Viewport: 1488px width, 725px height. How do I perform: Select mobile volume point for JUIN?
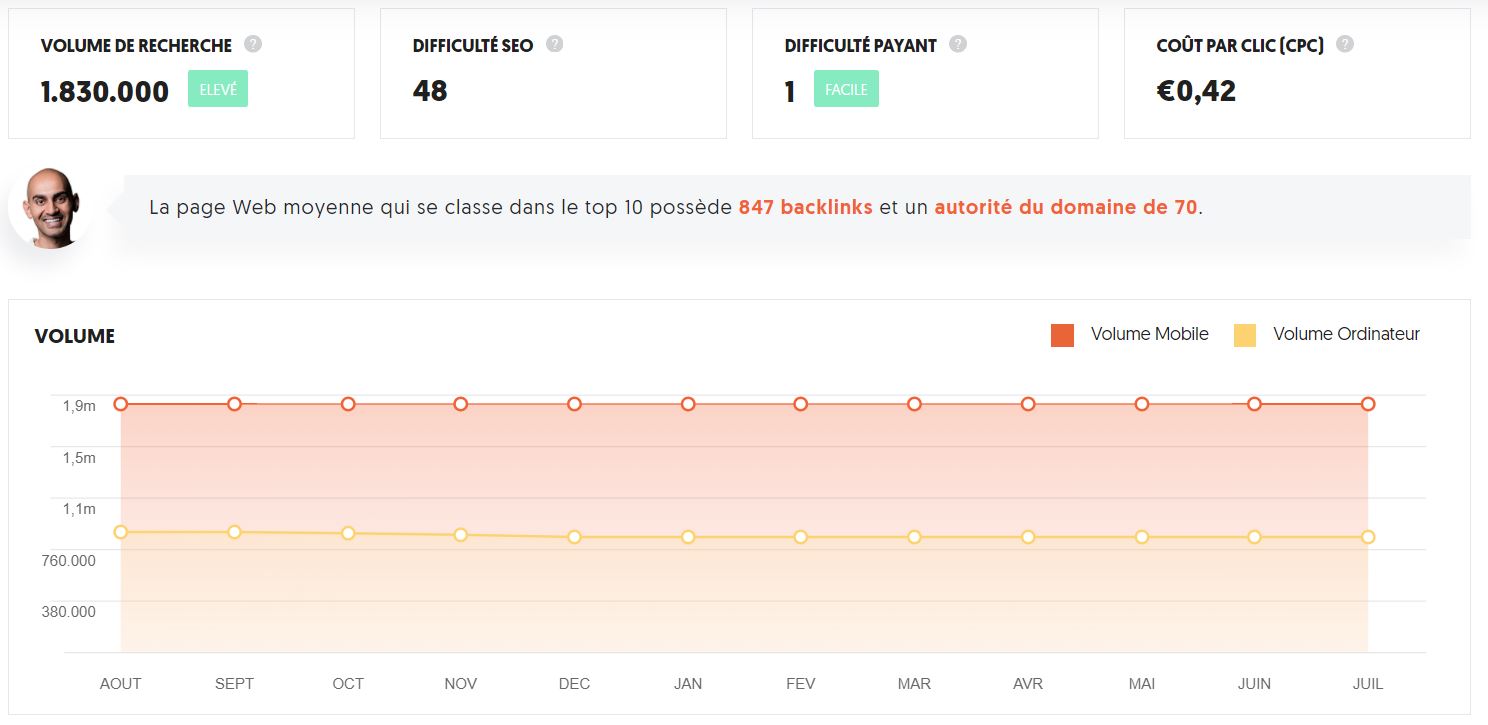[1254, 404]
